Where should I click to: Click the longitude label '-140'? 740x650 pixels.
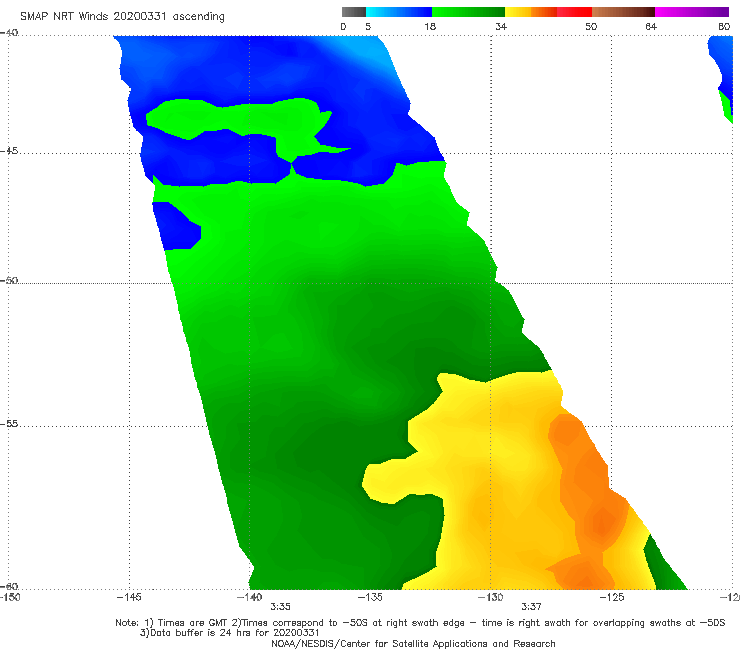coord(249,597)
